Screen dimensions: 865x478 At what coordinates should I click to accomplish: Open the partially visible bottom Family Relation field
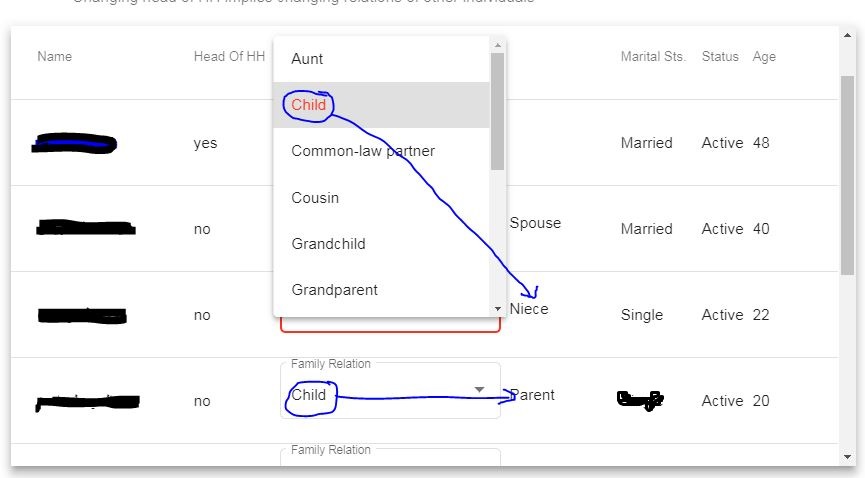390,459
